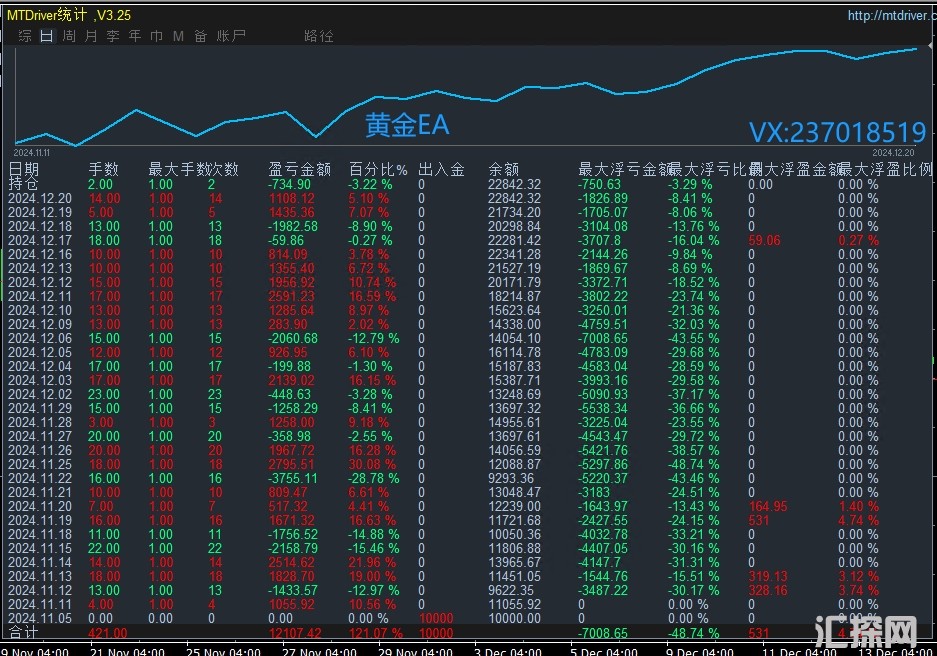Image resolution: width=937 pixels, height=656 pixels.
Task: Open the mtdriver.com link
Action: click(888, 15)
